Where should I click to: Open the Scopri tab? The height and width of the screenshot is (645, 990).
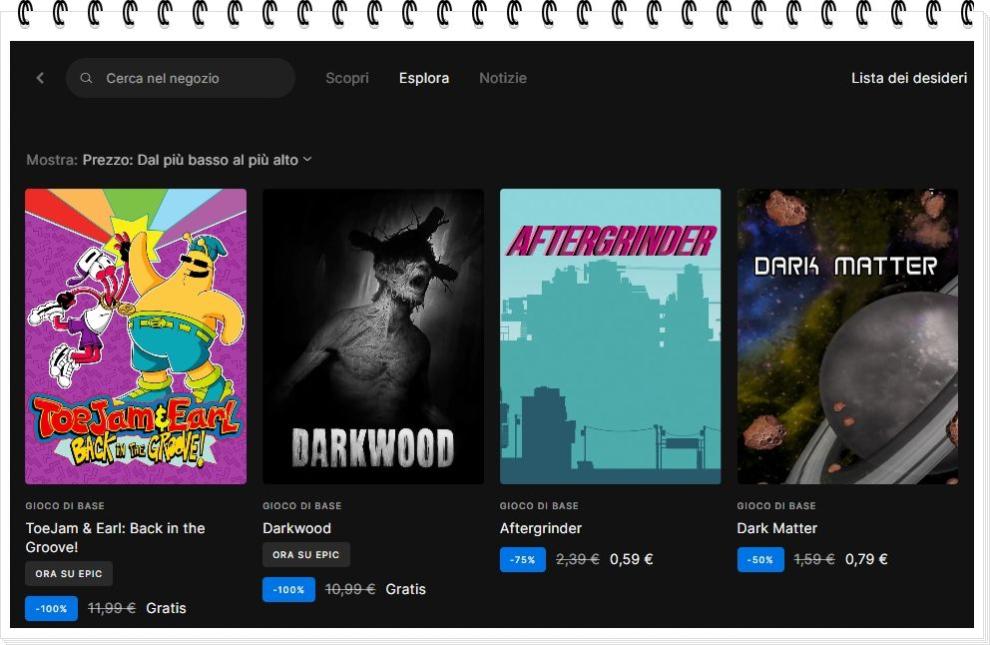point(347,78)
